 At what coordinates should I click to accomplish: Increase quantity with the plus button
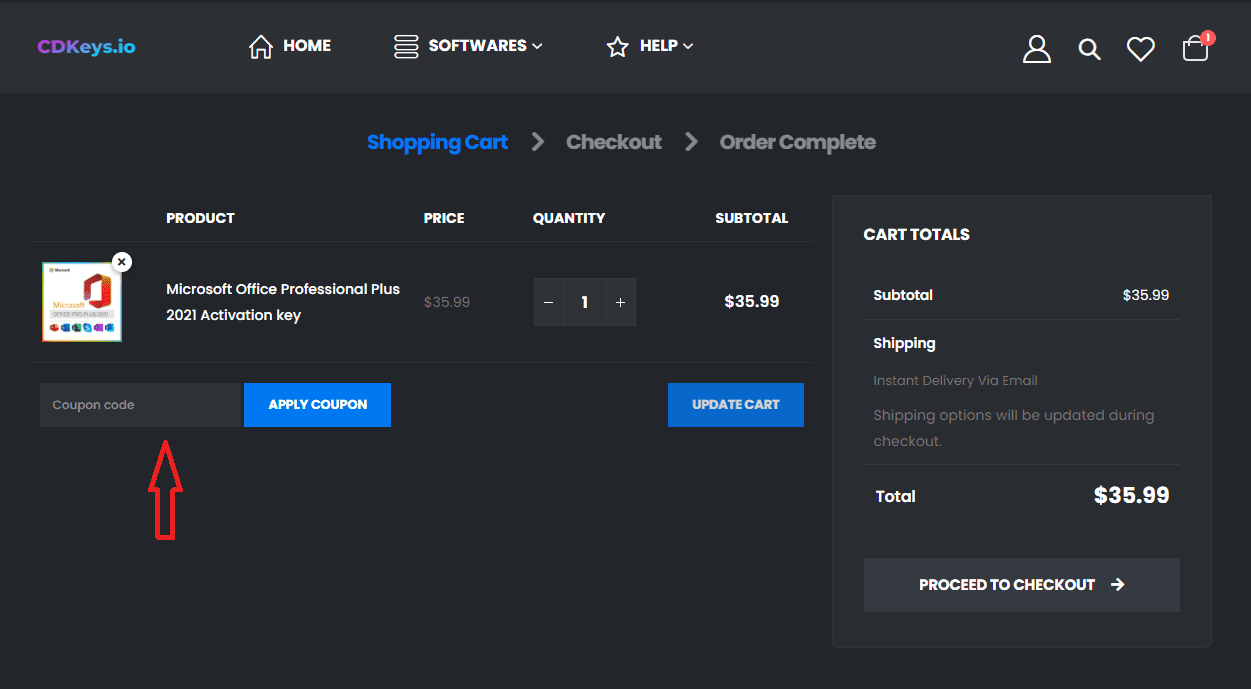tap(620, 302)
